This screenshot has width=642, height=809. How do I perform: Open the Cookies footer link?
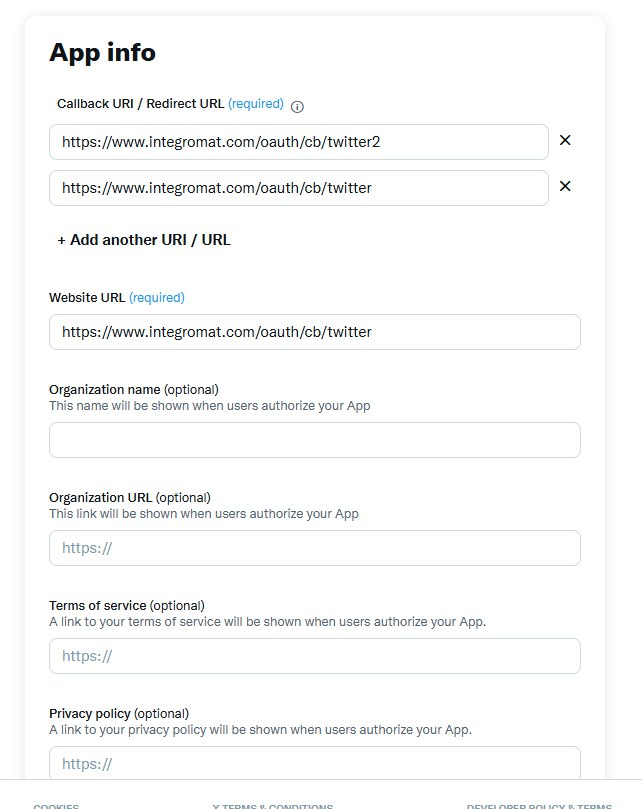tap(56, 805)
